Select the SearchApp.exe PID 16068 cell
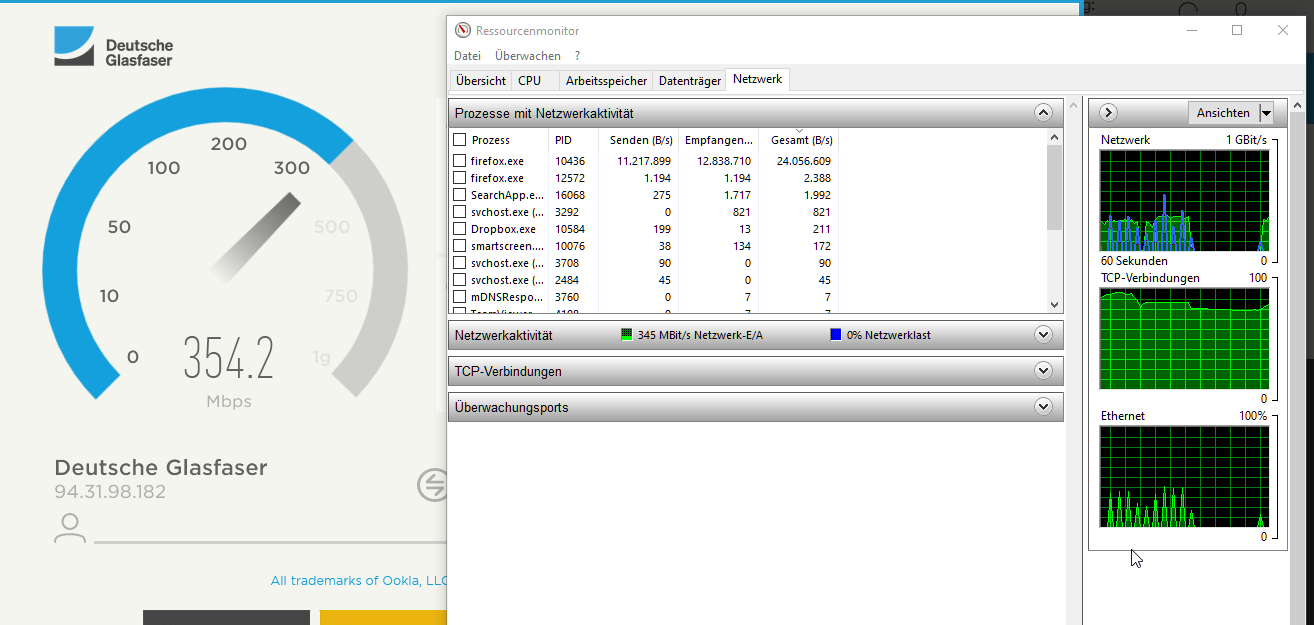The width and height of the screenshot is (1314, 625). click(x=570, y=195)
